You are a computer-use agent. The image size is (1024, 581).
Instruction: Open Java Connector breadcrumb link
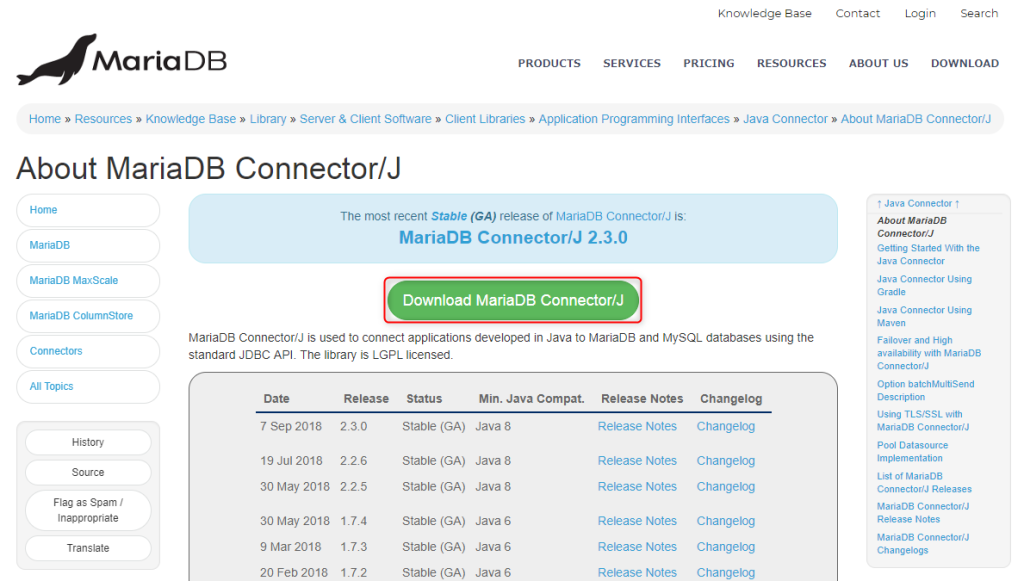click(x=785, y=119)
